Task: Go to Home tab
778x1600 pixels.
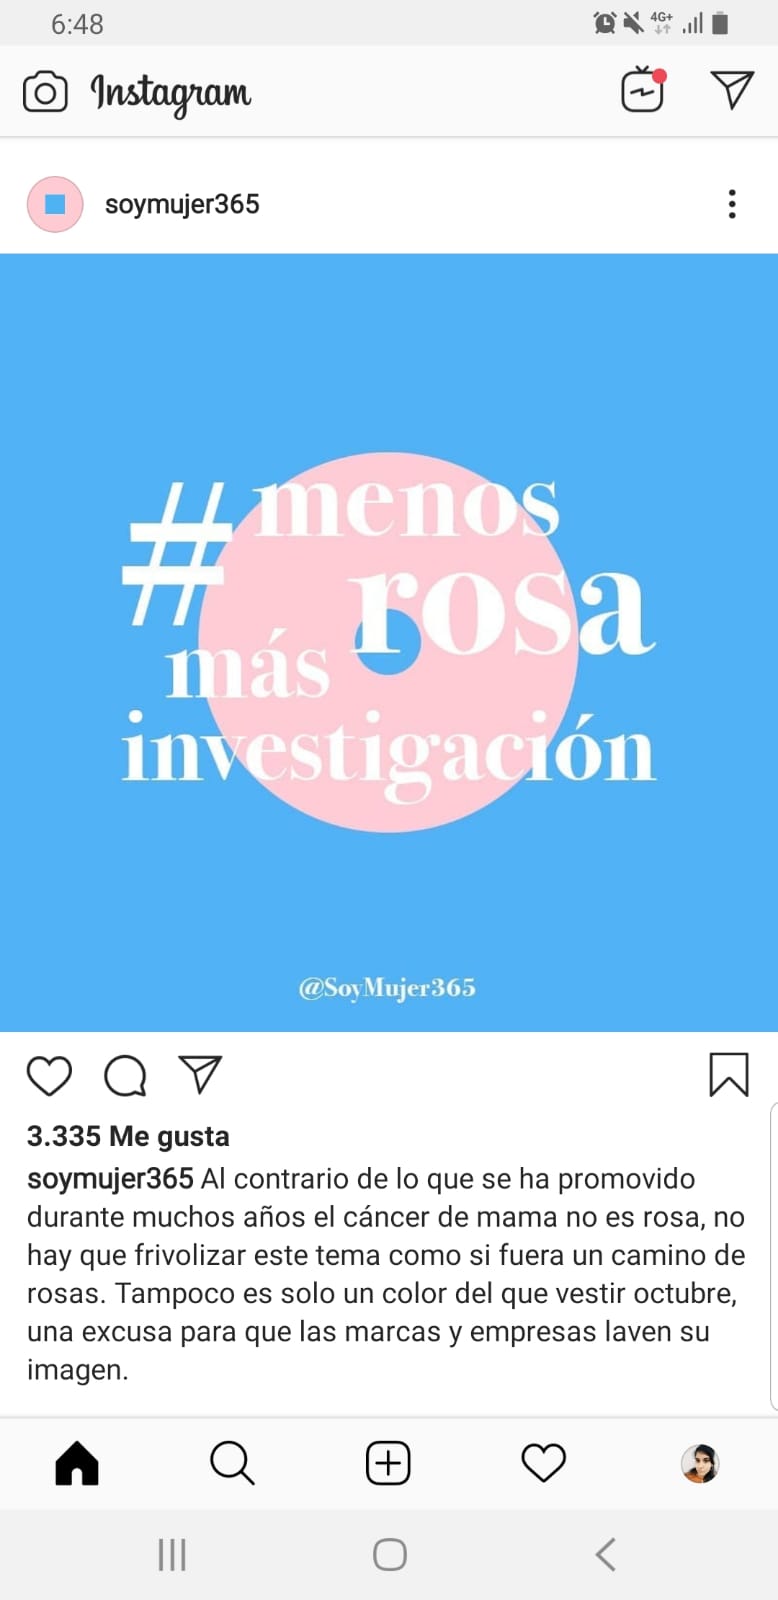Action: [x=77, y=1464]
